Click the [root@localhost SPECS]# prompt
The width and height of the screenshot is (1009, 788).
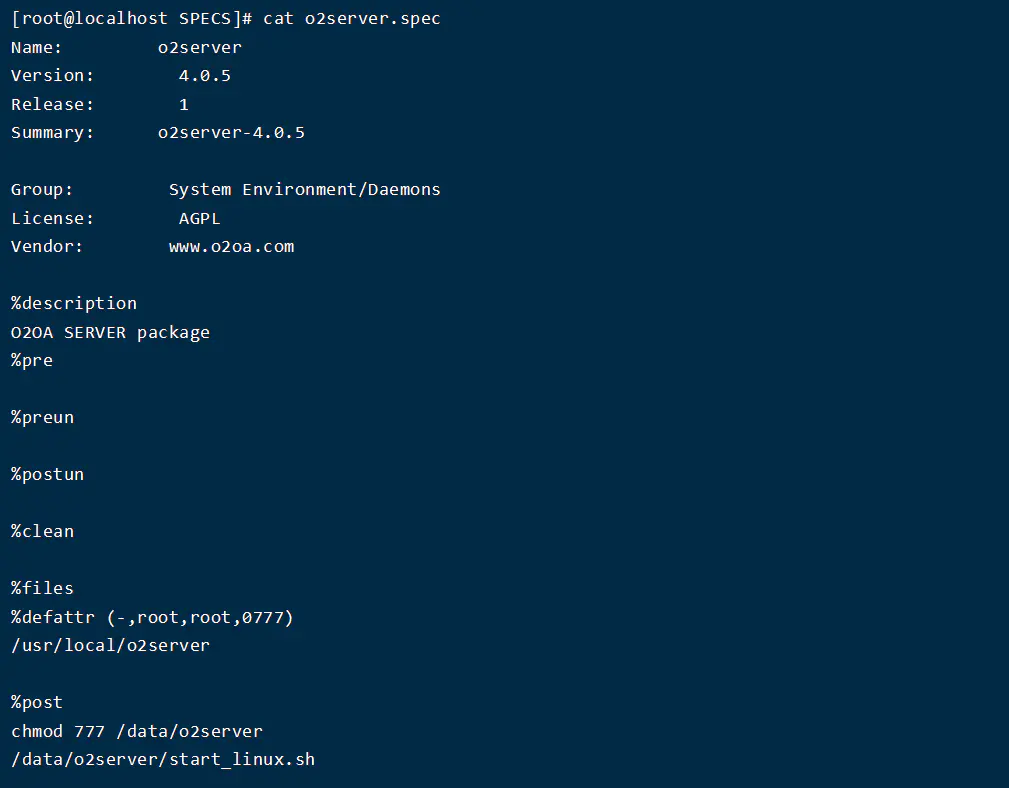132,19
